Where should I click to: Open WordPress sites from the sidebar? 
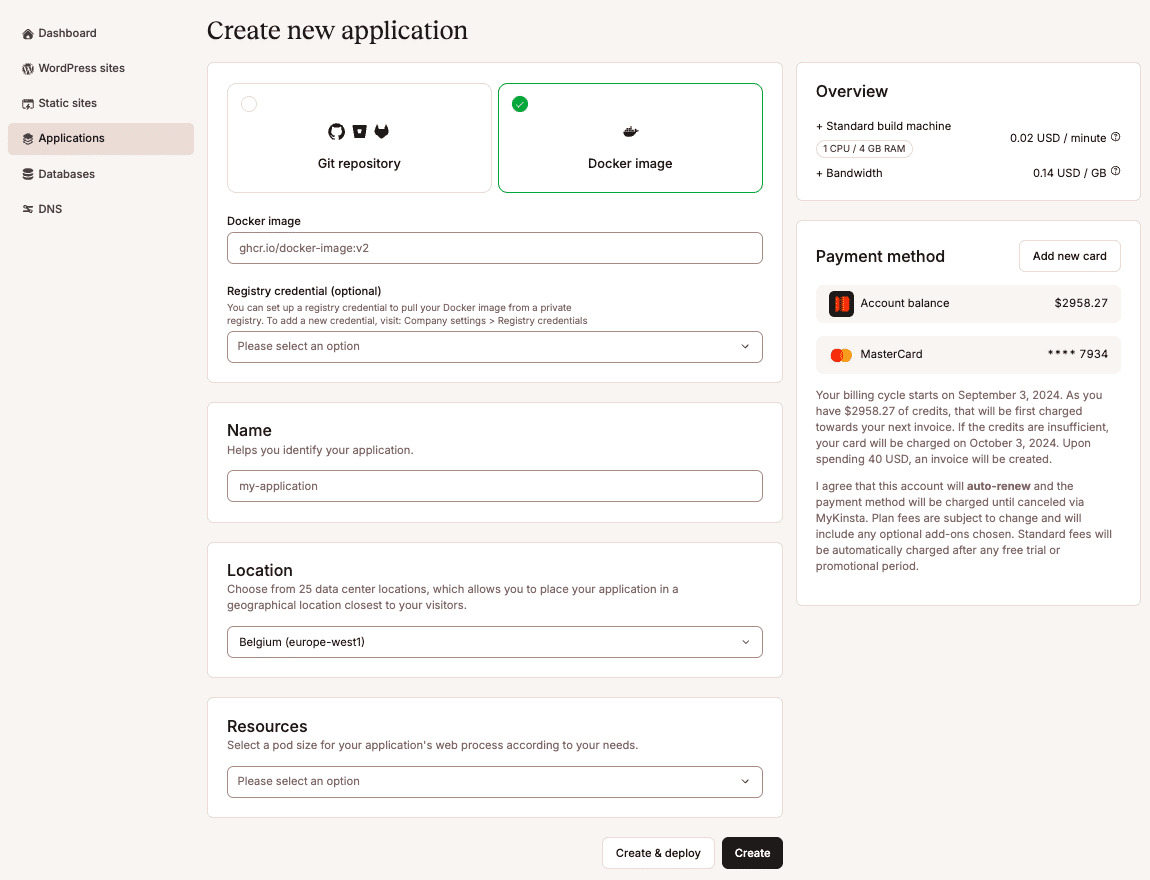[80, 68]
